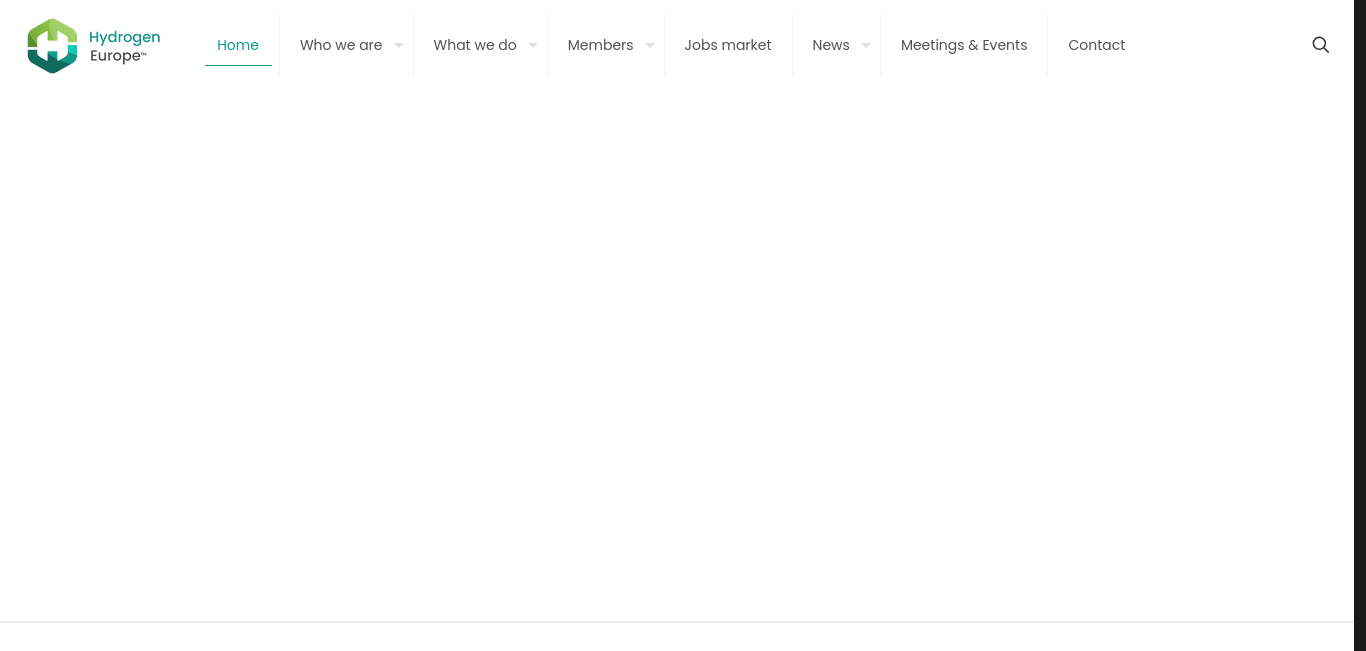Visit the Jobs market page
This screenshot has height=651, width=1366.
728,45
